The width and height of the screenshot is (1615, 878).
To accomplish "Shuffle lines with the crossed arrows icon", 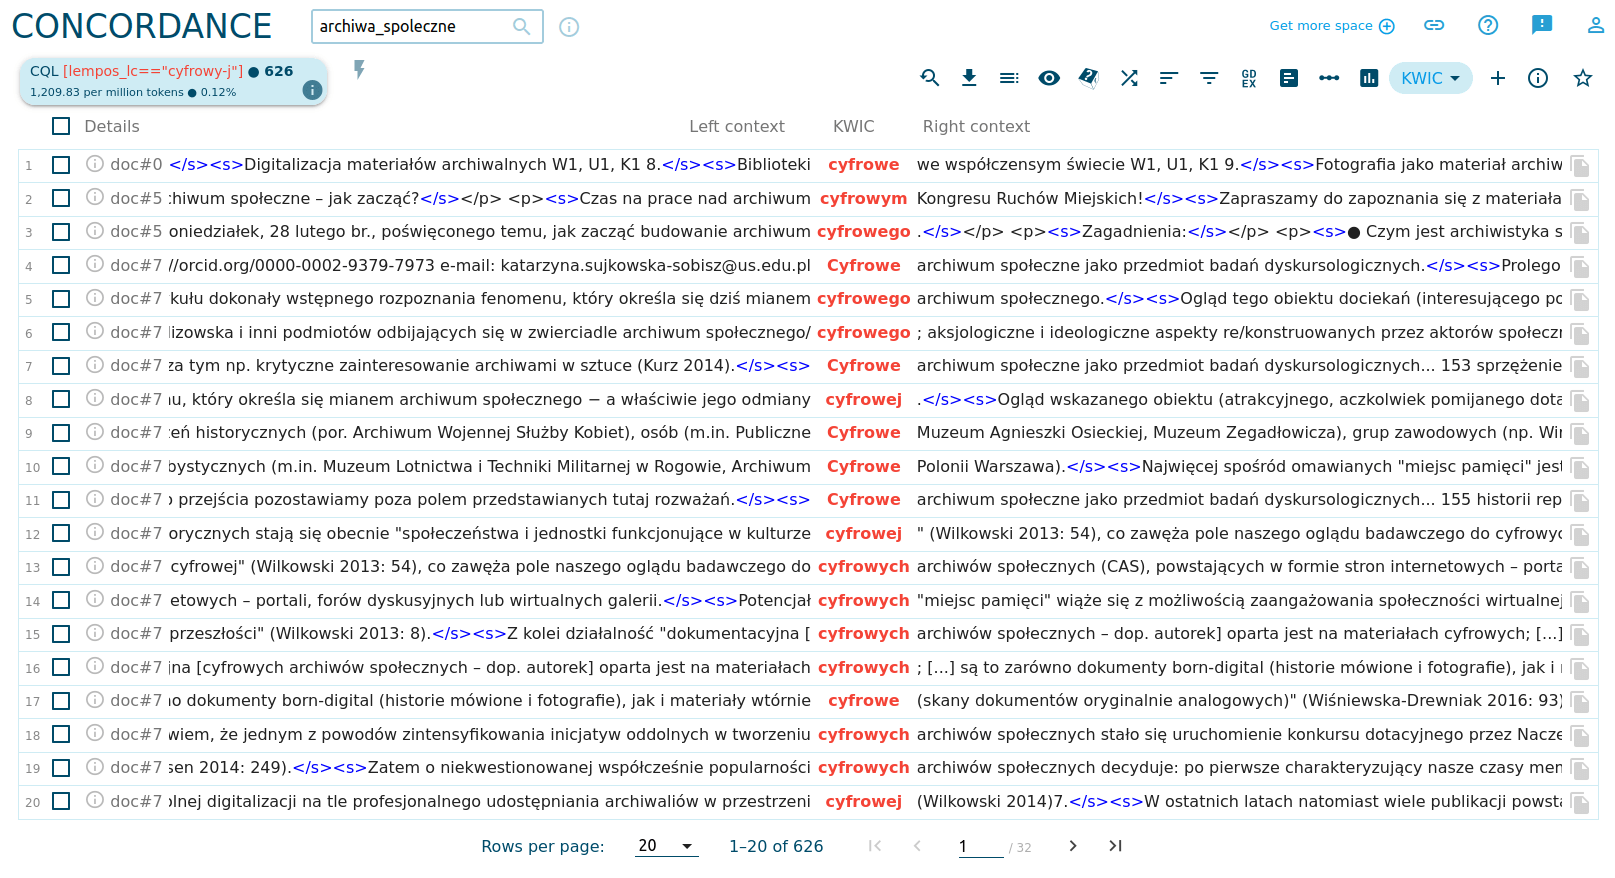I will (1129, 78).
